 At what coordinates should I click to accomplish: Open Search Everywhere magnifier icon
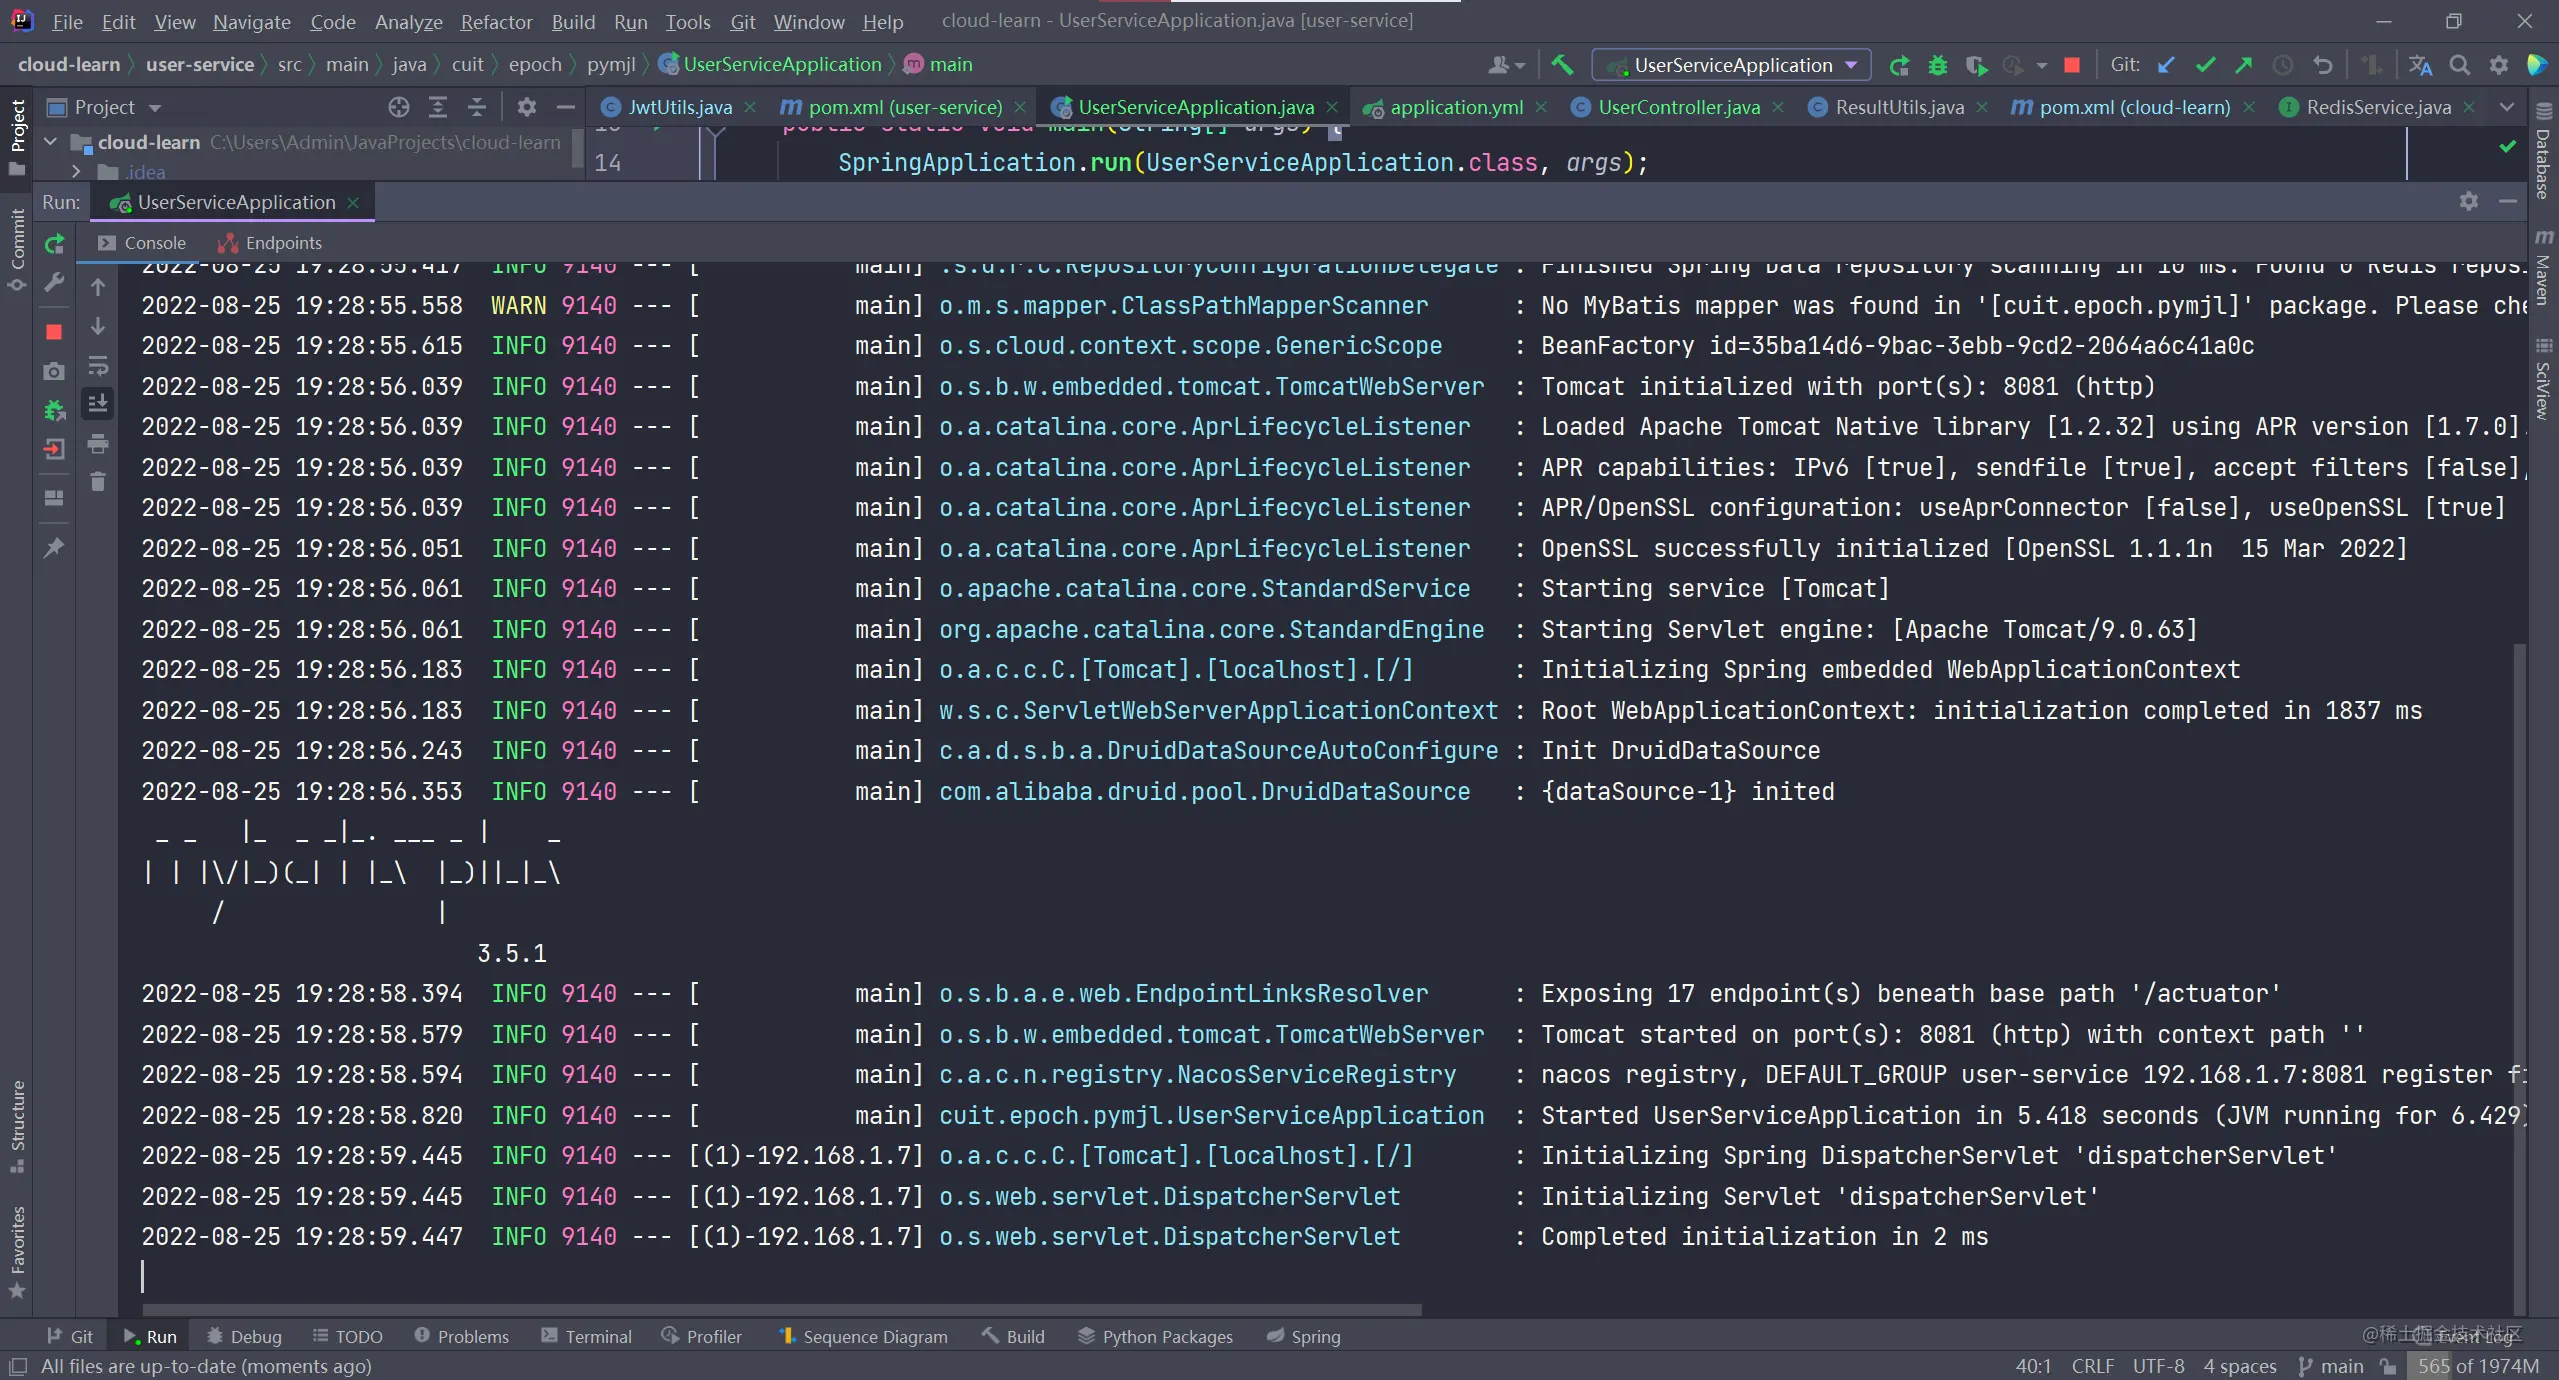(x=2459, y=65)
